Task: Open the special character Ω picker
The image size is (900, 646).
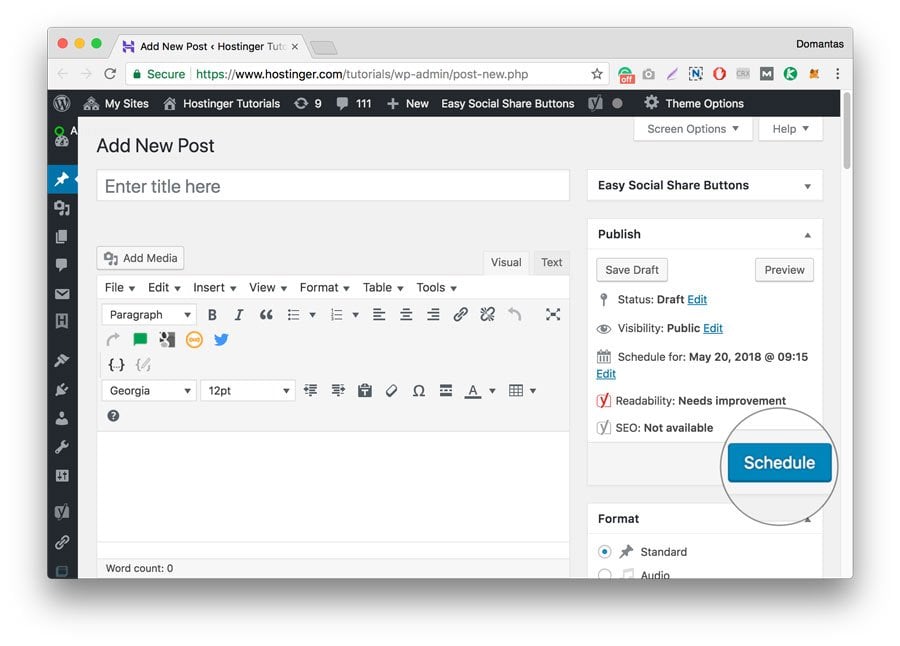Action: (x=418, y=390)
